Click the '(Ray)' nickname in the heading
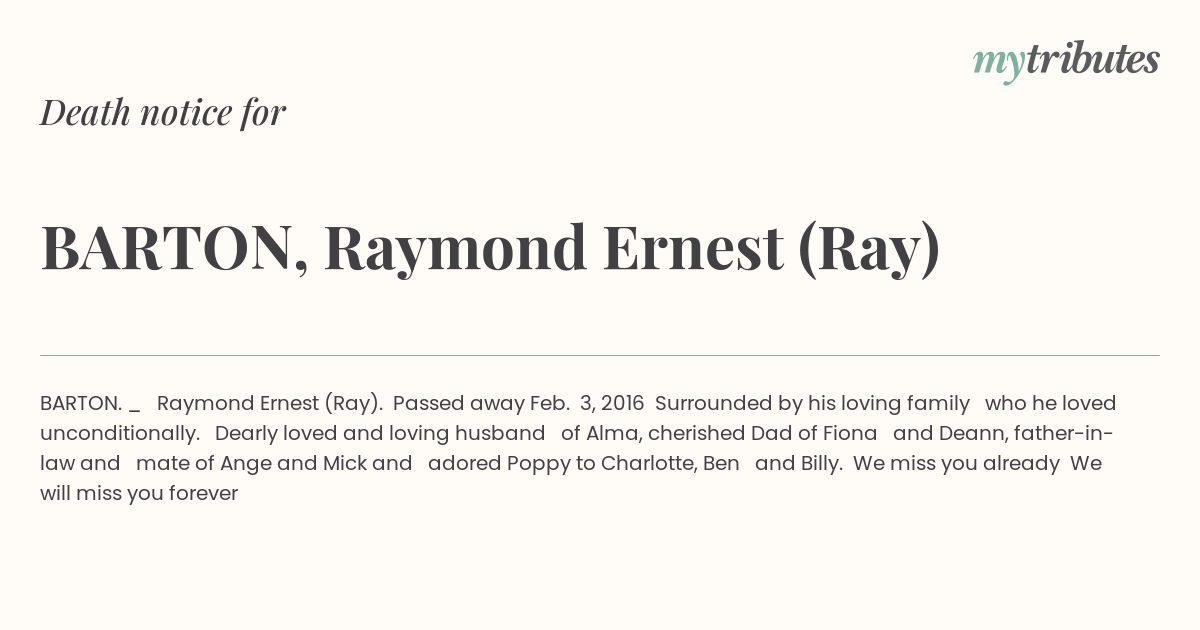The height and width of the screenshot is (630, 1200). (868, 250)
